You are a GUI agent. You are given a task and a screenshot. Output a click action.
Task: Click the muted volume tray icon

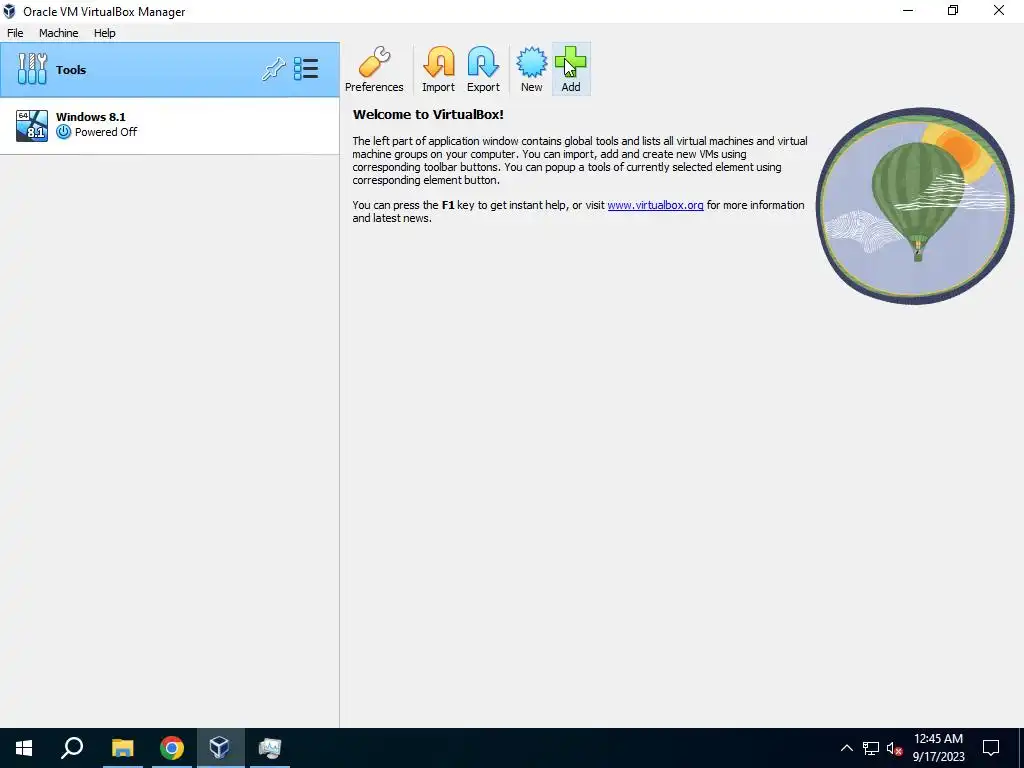pyautogui.click(x=895, y=748)
